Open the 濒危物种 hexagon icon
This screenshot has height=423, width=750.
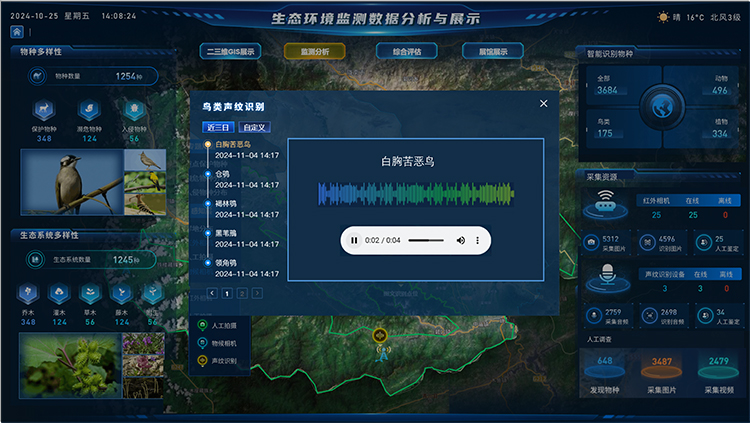pos(89,110)
